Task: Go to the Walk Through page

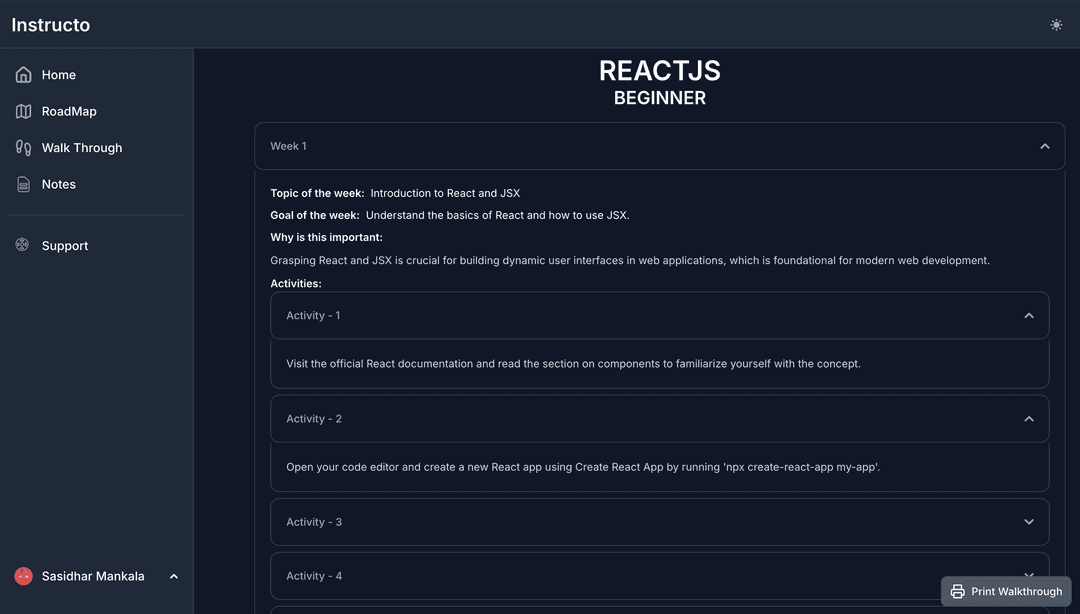Action: 96,147
